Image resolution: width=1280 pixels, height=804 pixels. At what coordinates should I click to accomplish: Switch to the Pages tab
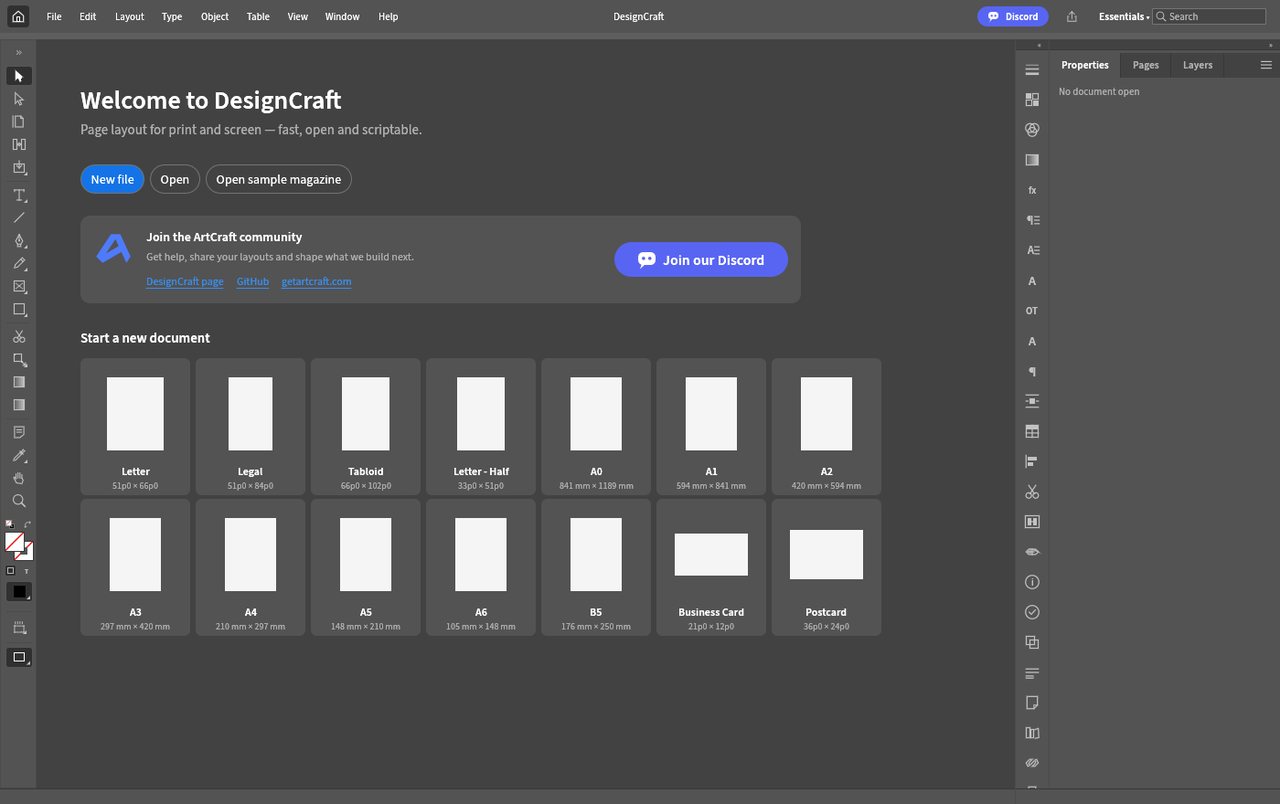1146,65
